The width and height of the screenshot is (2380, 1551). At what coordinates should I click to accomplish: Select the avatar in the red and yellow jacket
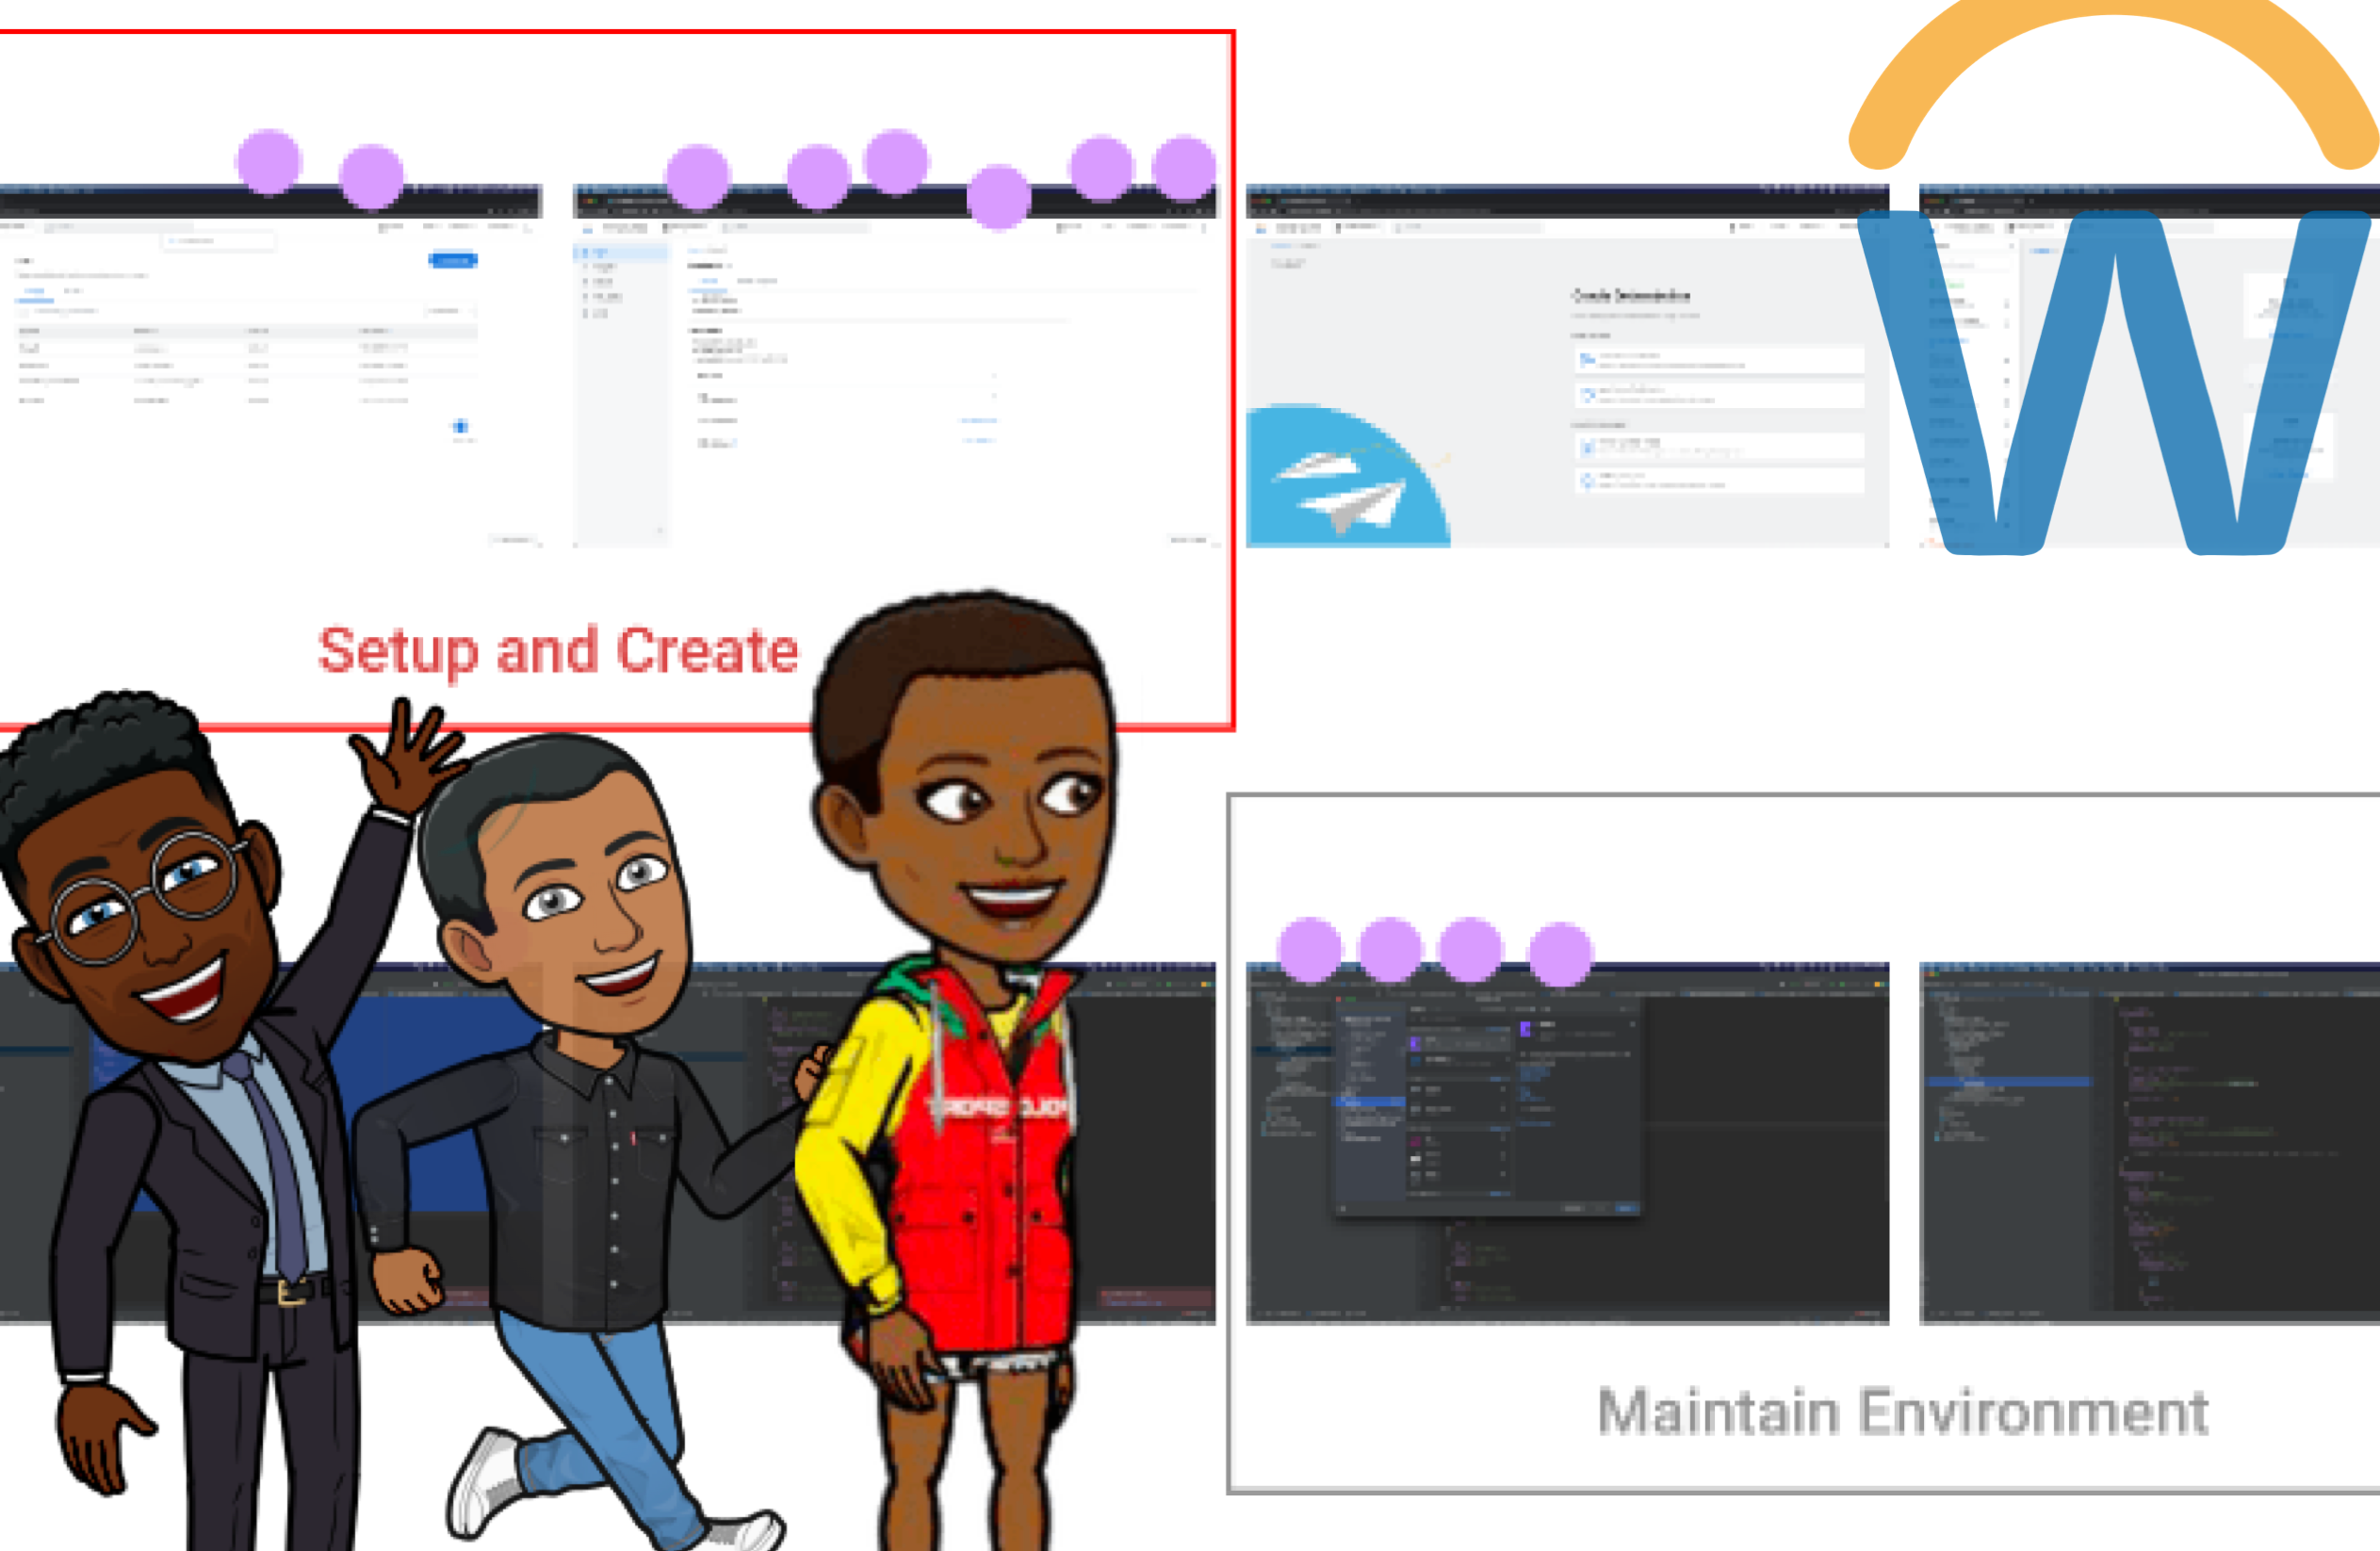pyautogui.click(x=960, y=1070)
